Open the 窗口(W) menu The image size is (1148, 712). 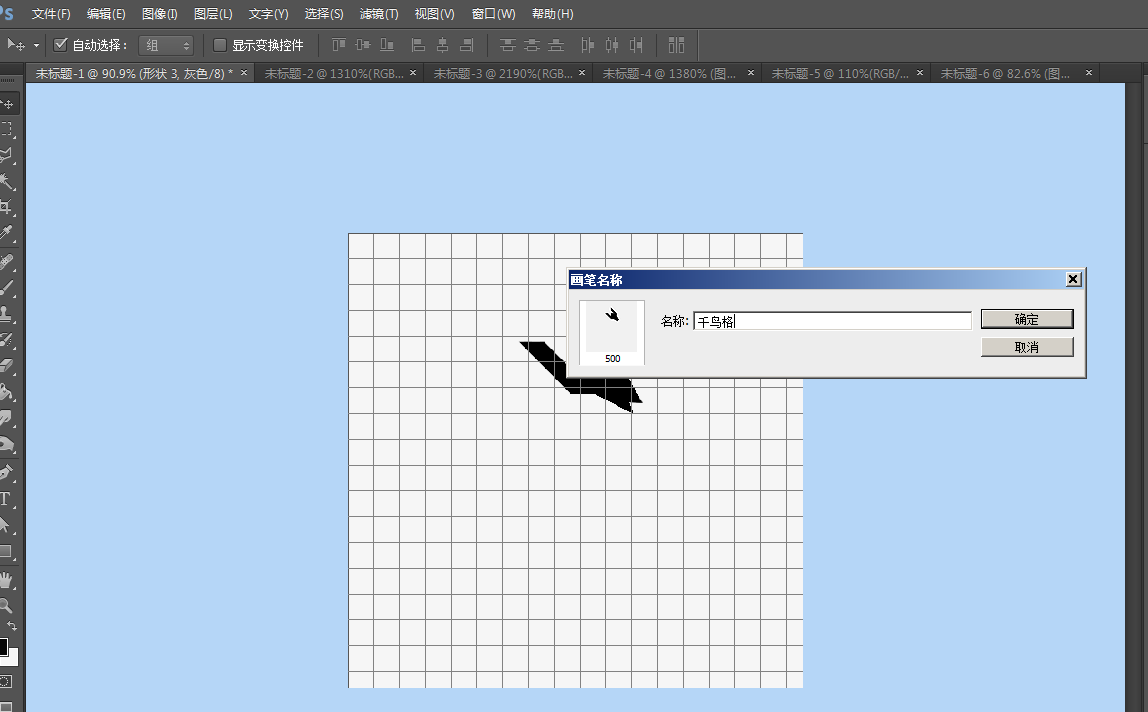(x=493, y=14)
